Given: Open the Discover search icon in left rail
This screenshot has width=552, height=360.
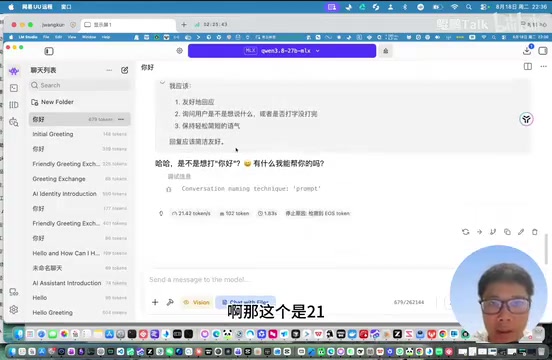Looking at the screenshot, I should point(14,122).
